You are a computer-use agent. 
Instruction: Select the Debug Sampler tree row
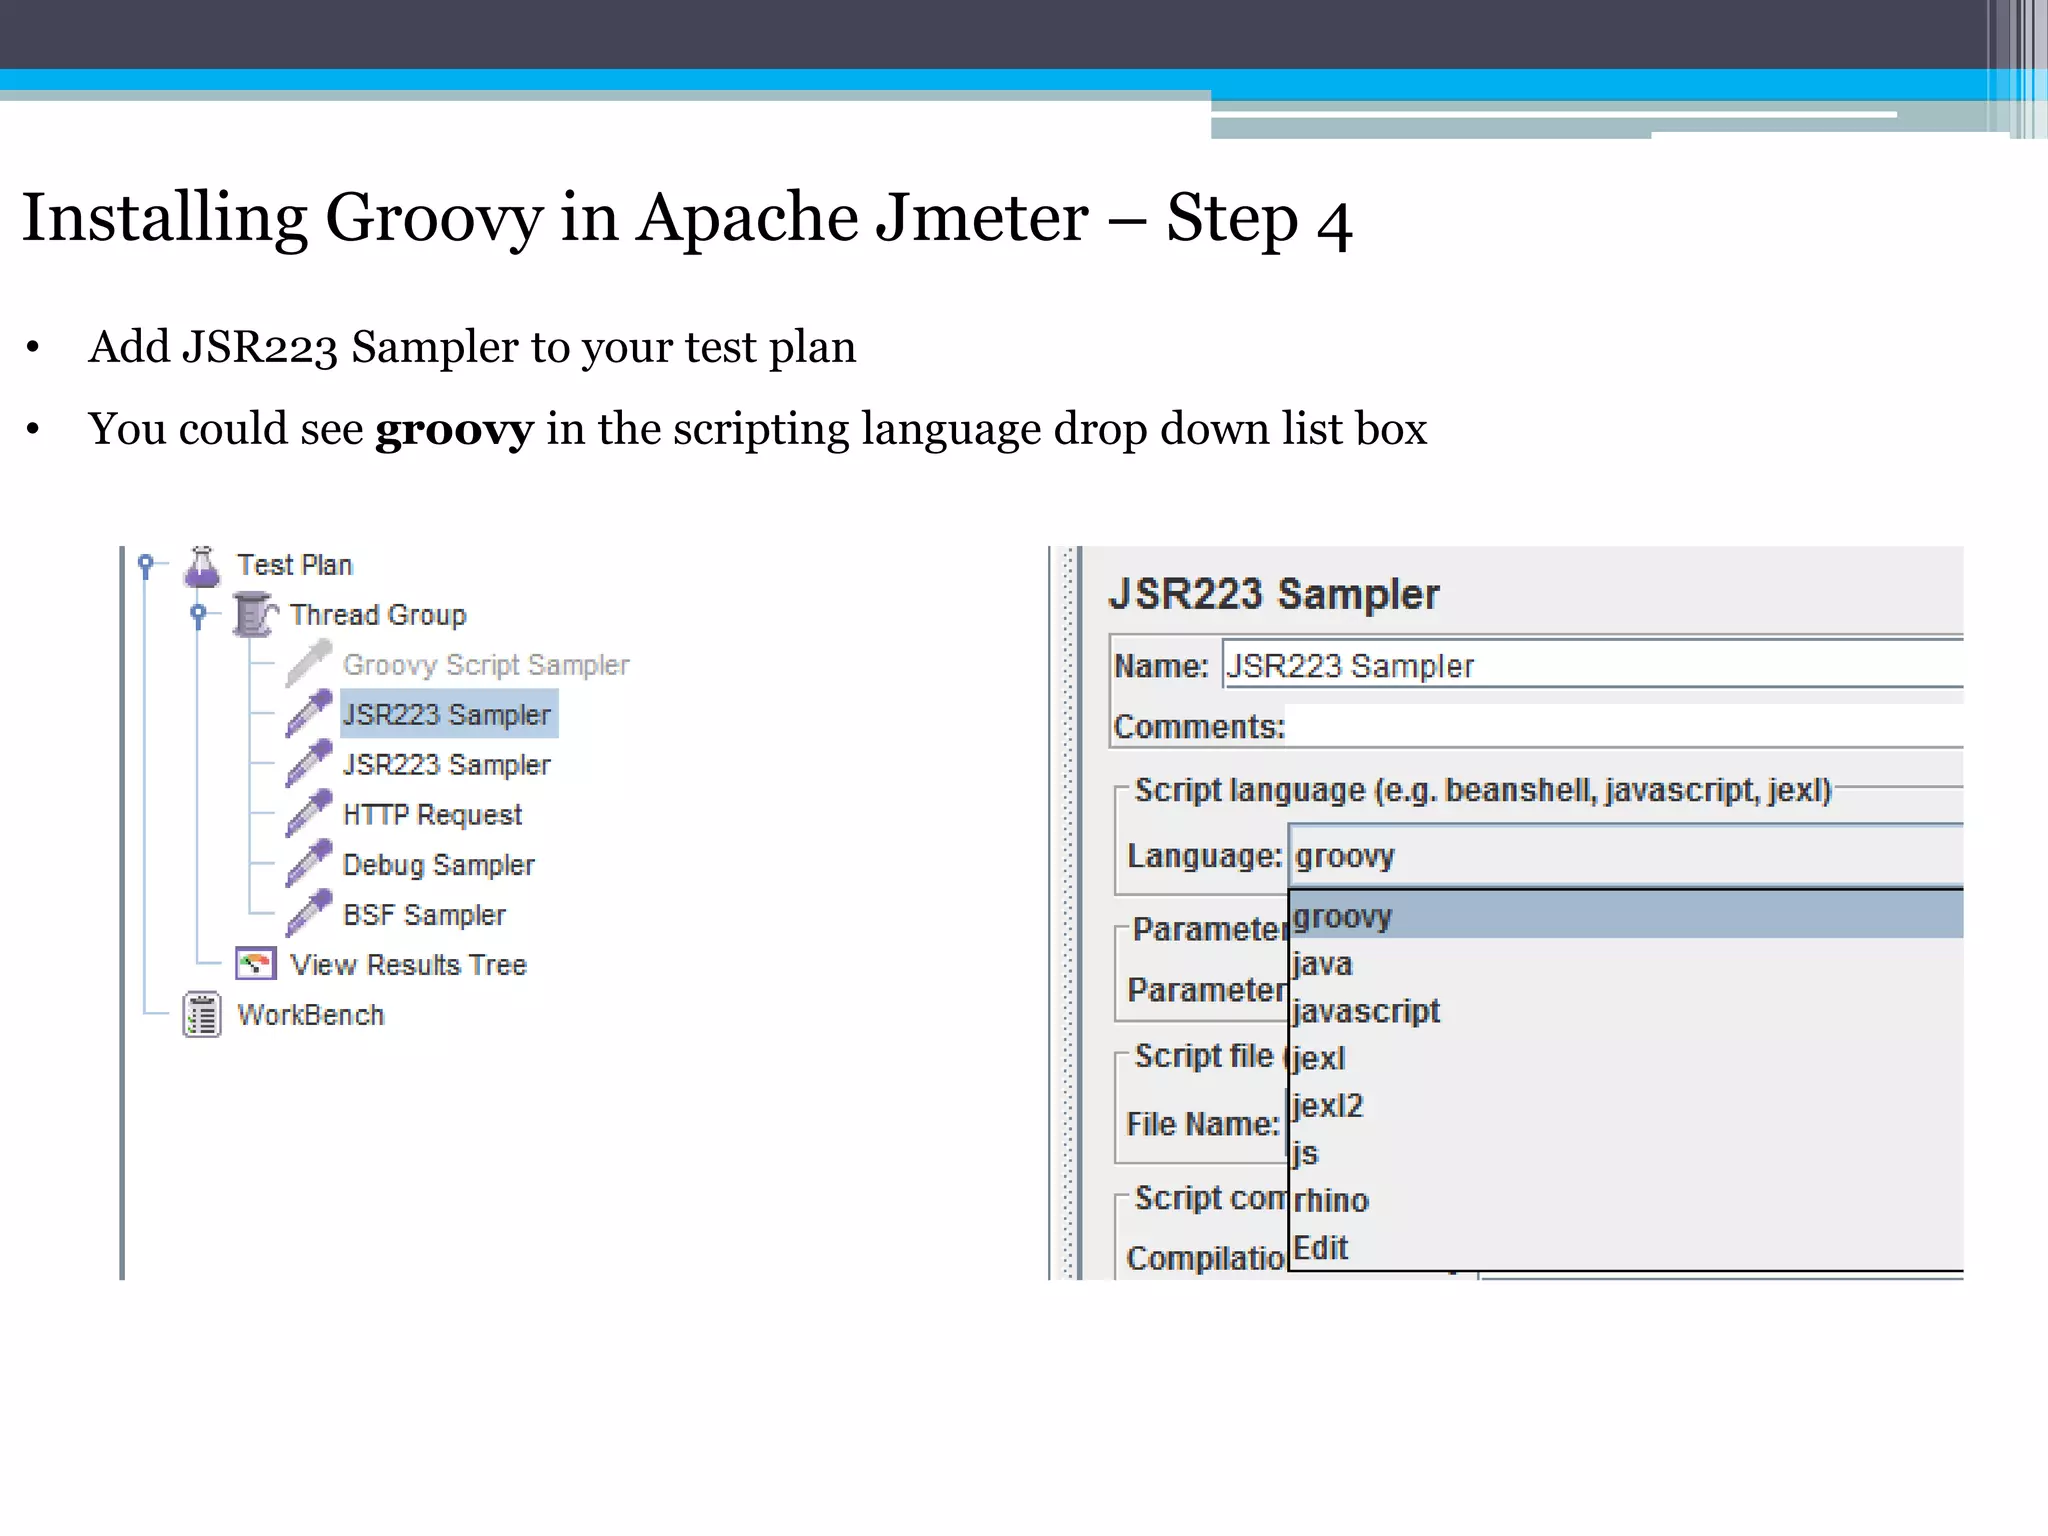coord(439,864)
